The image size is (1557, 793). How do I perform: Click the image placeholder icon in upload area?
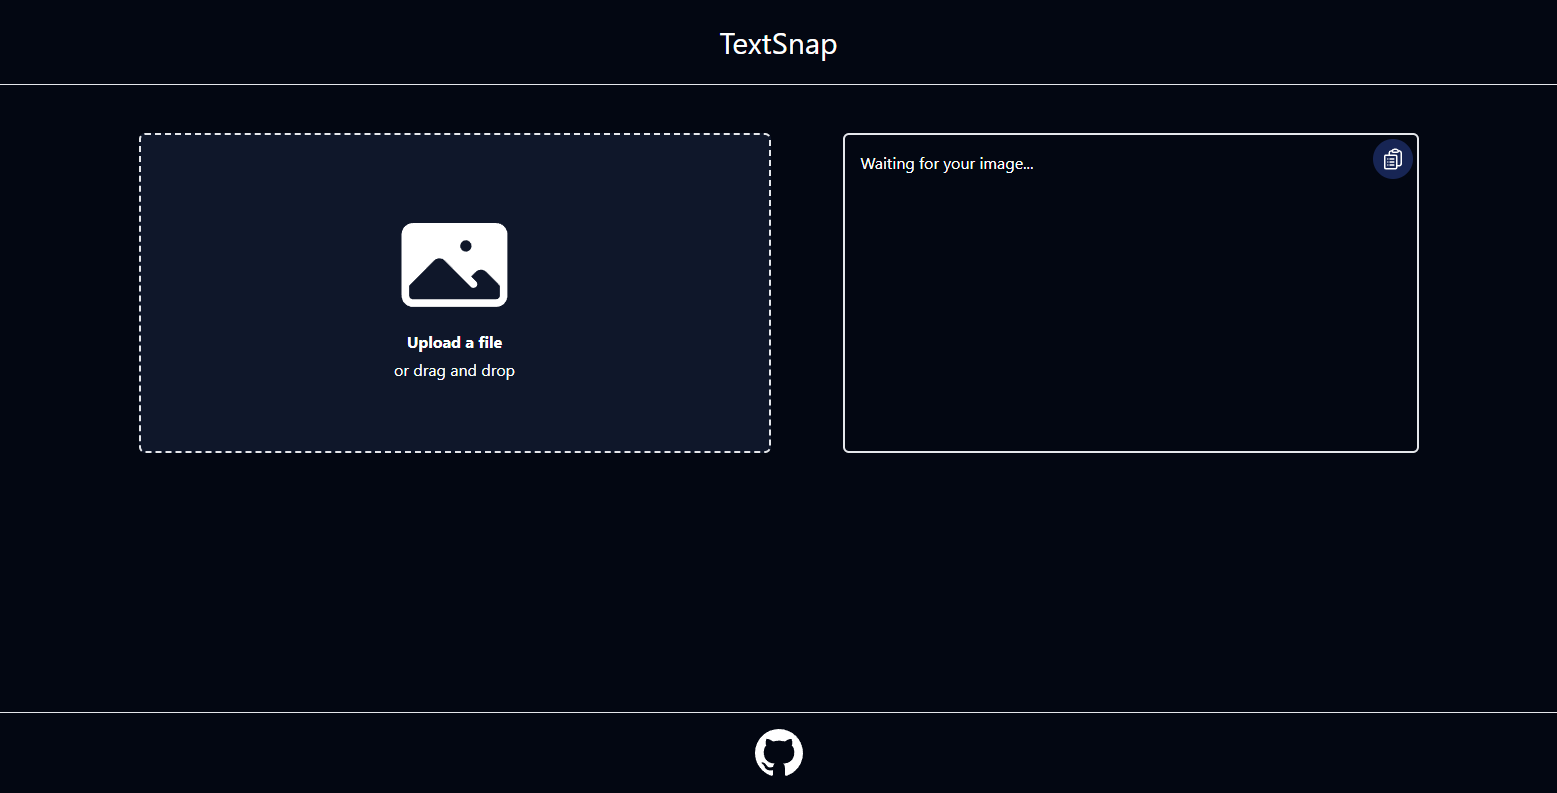tap(455, 265)
